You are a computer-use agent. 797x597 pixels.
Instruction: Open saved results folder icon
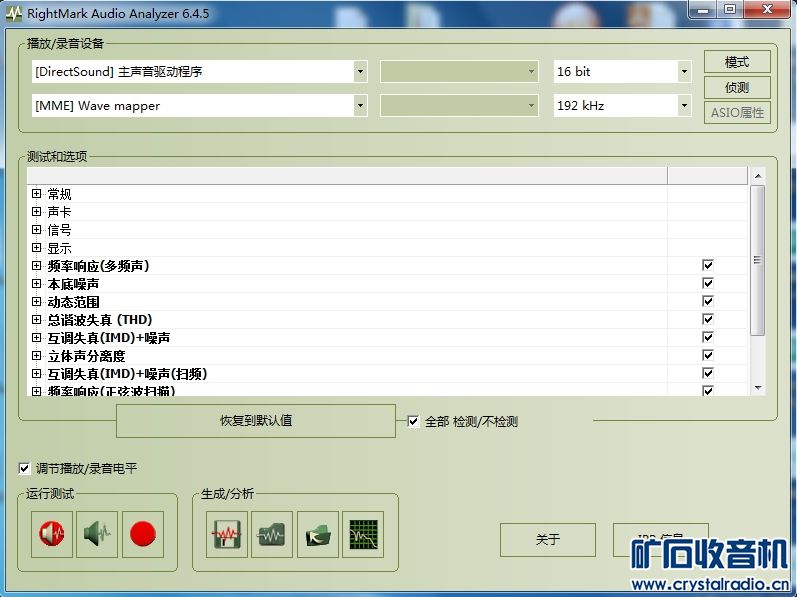(x=318, y=534)
